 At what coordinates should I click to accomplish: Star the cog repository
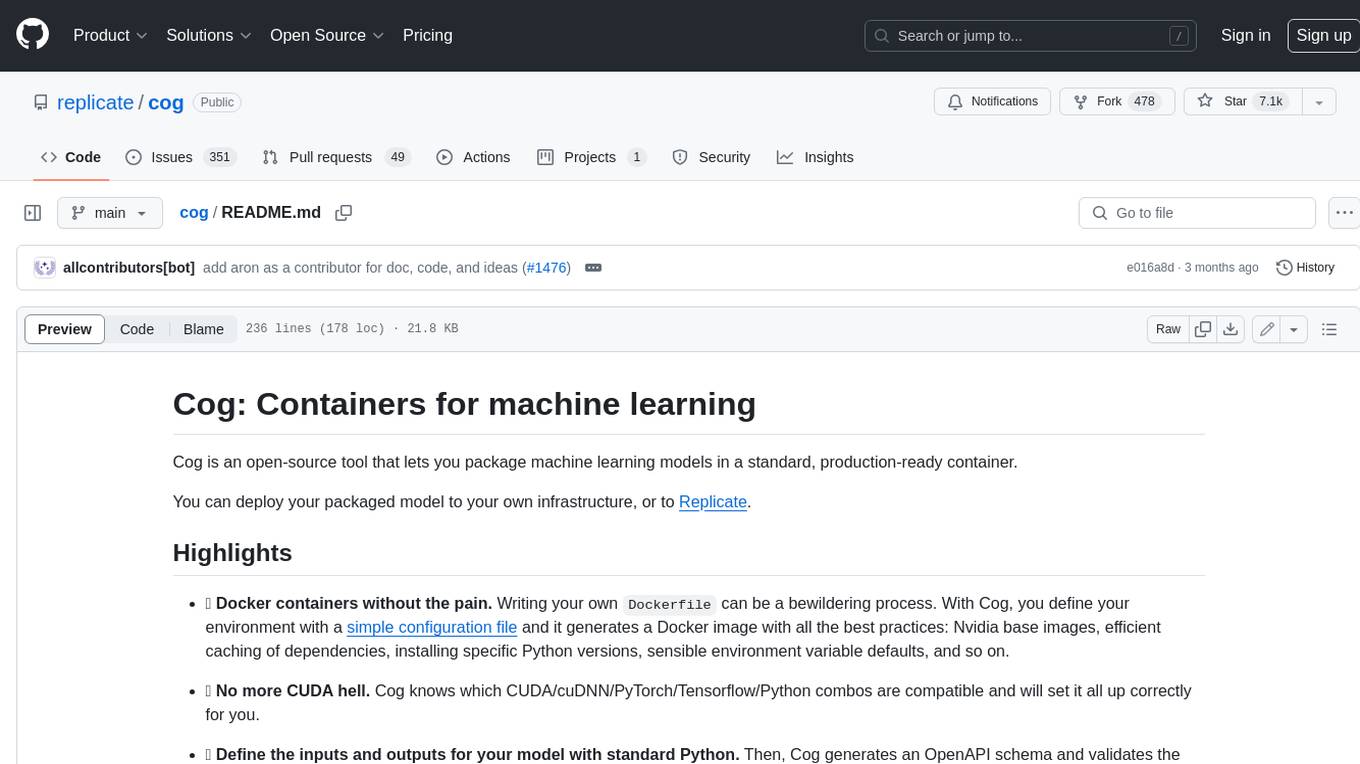[x=1243, y=101]
